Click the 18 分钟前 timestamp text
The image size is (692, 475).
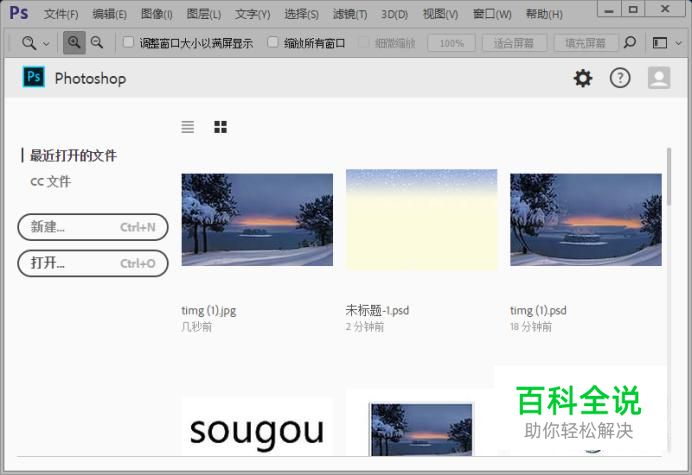click(x=531, y=327)
